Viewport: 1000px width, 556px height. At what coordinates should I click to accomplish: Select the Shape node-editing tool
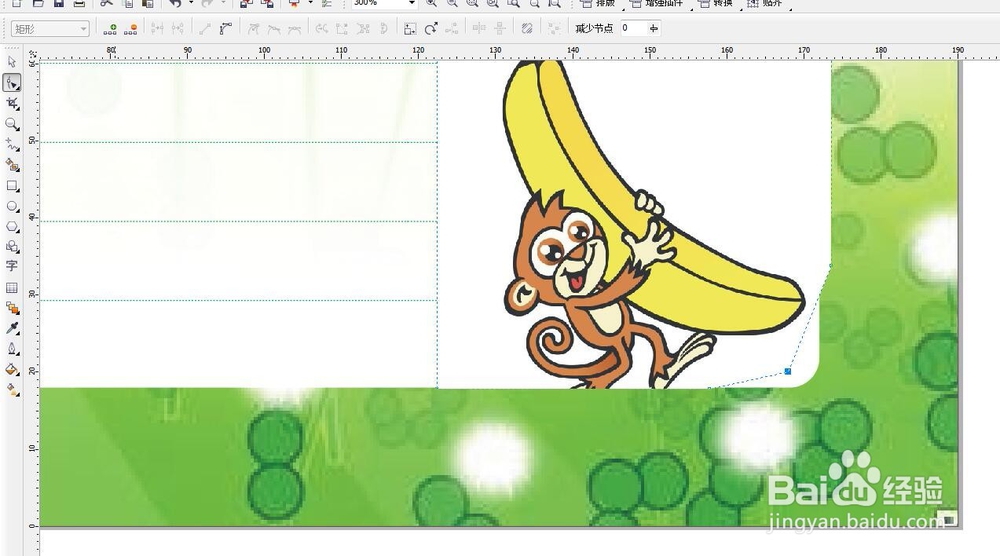(11, 82)
